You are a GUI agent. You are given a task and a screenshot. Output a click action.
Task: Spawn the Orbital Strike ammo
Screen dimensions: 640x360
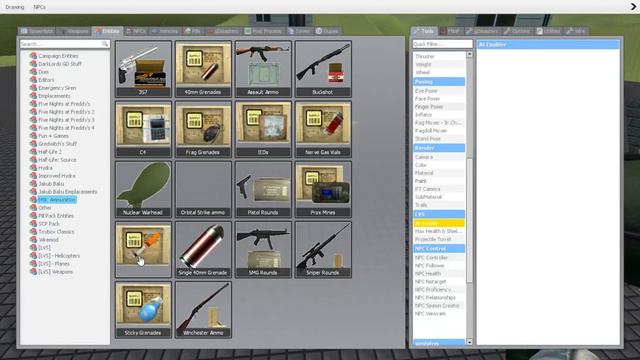pyautogui.click(x=203, y=189)
